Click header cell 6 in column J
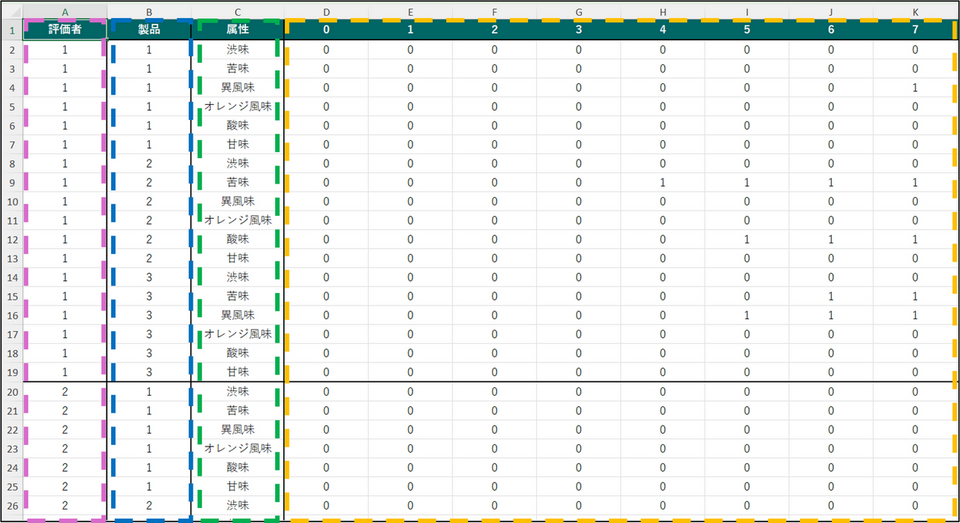This screenshot has width=960, height=523. coord(831,29)
